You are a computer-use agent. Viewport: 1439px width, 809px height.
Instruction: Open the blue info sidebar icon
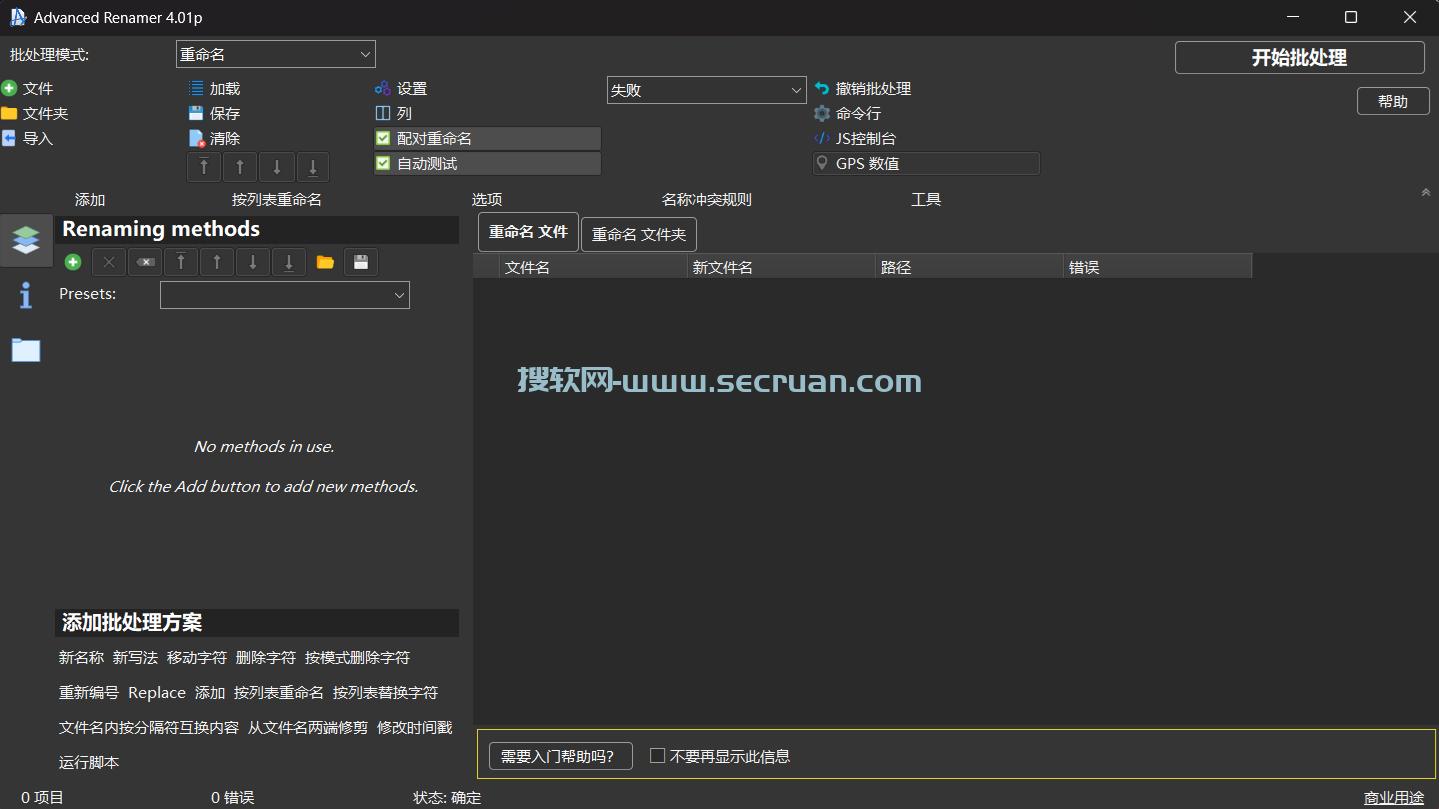[x=26, y=295]
